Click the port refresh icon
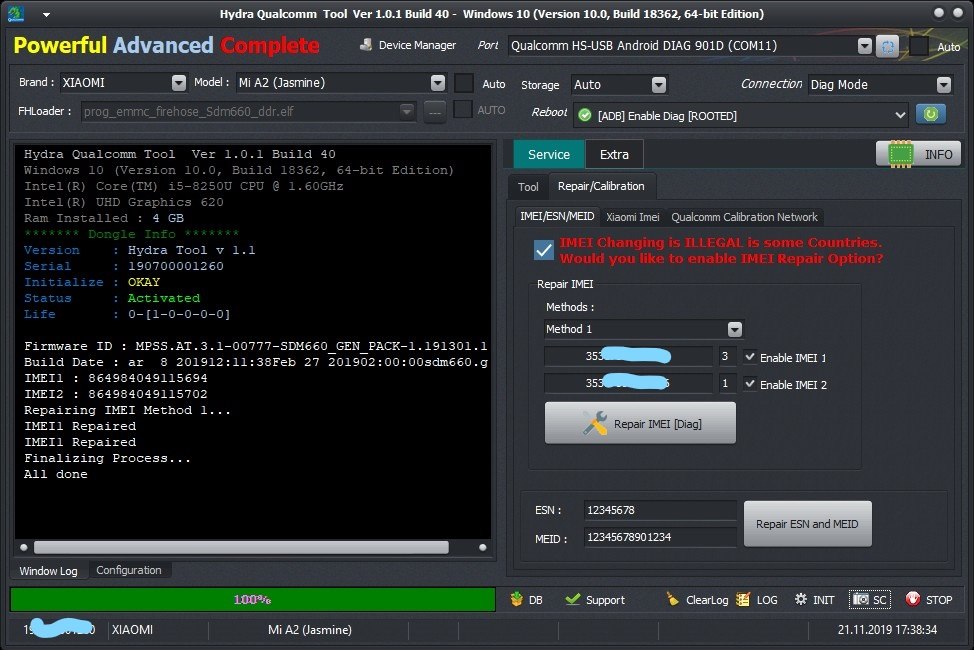The height and width of the screenshot is (650, 974). (887, 46)
